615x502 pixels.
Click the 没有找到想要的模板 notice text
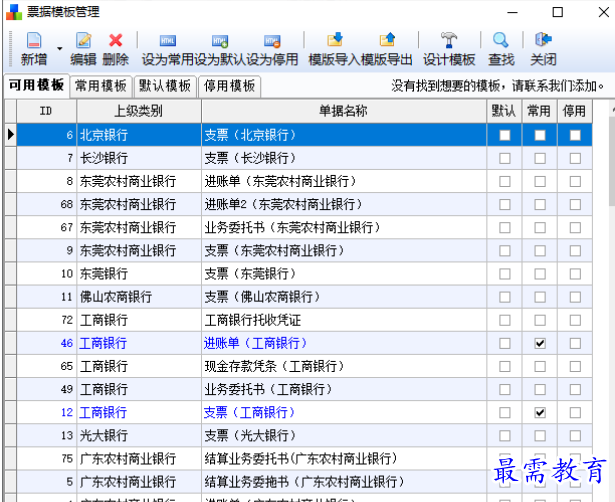498,86
